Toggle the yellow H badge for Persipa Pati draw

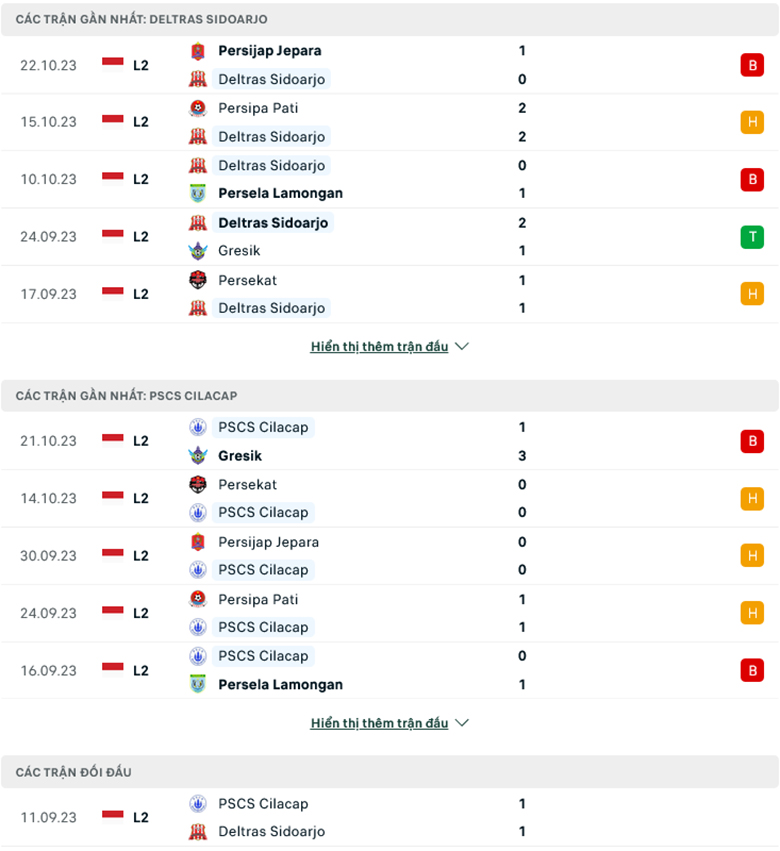click(752, 121)
